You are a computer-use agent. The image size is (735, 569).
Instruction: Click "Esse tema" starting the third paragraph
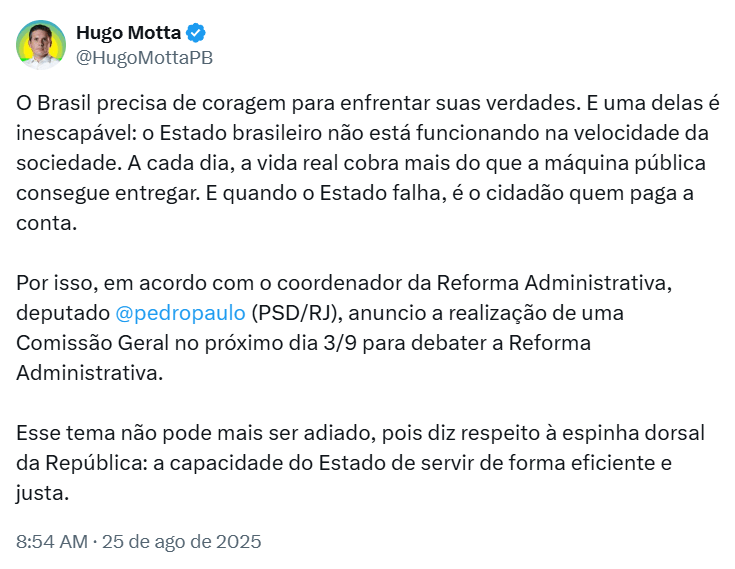66,433
